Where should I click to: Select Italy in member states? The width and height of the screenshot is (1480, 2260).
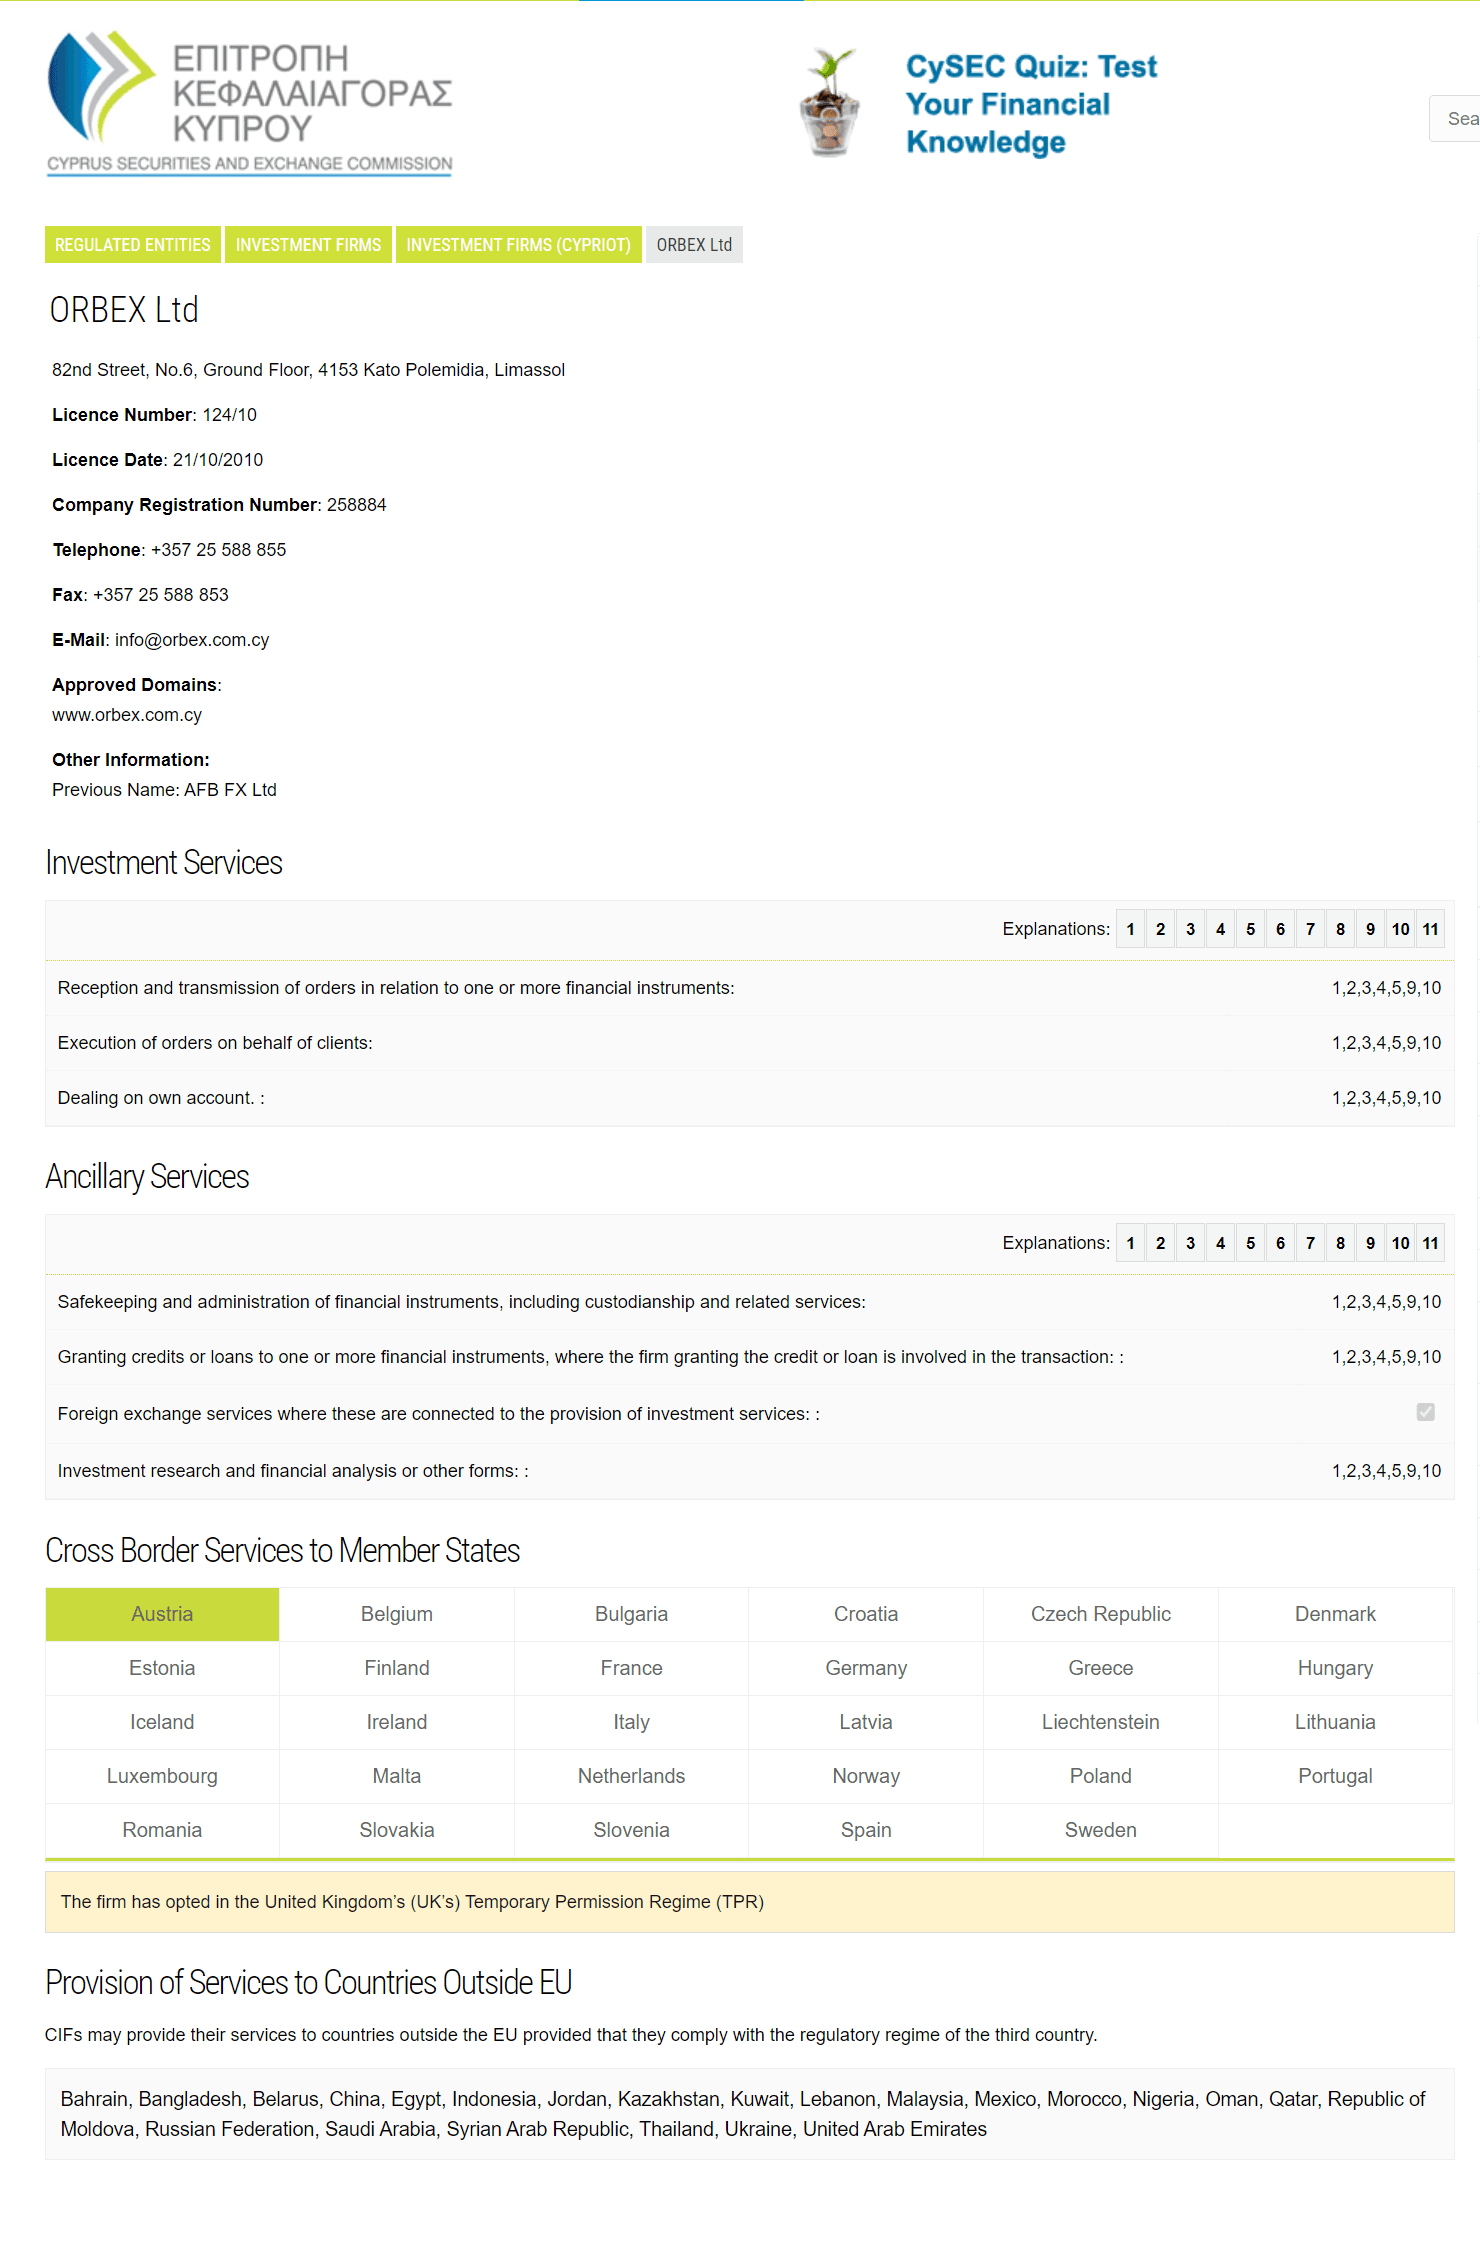(x=631, y=1722)
